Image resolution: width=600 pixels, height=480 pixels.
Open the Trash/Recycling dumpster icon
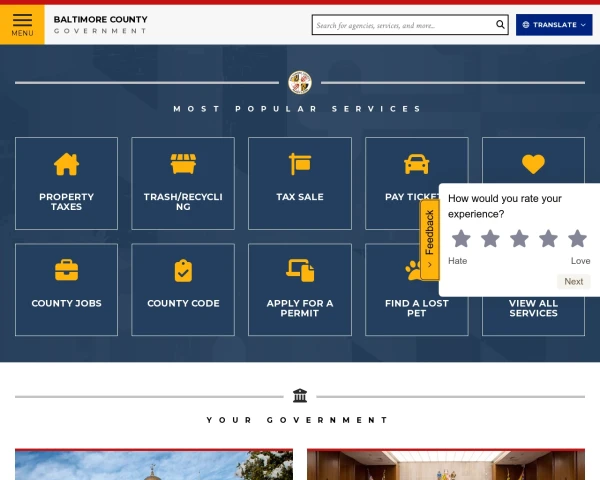tap(183, 164)
